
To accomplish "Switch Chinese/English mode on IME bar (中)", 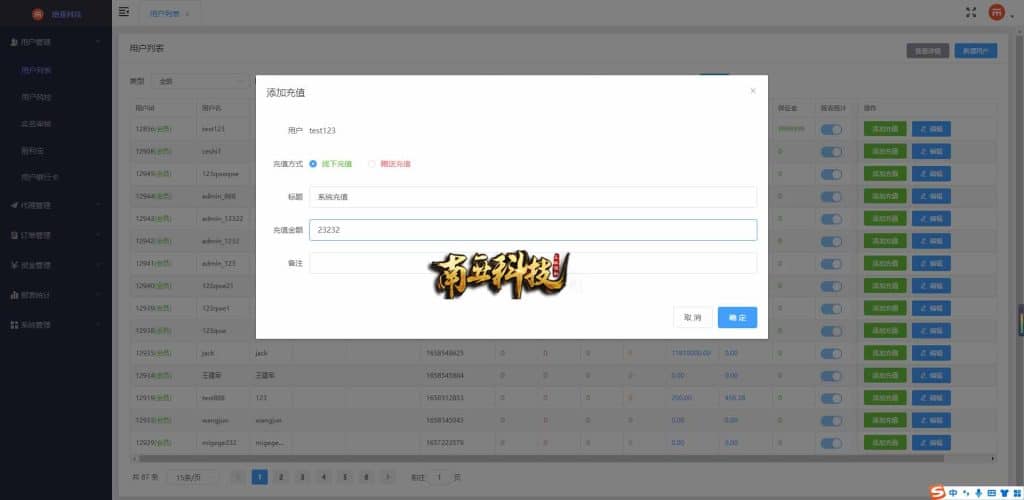I will pos(954,492).
